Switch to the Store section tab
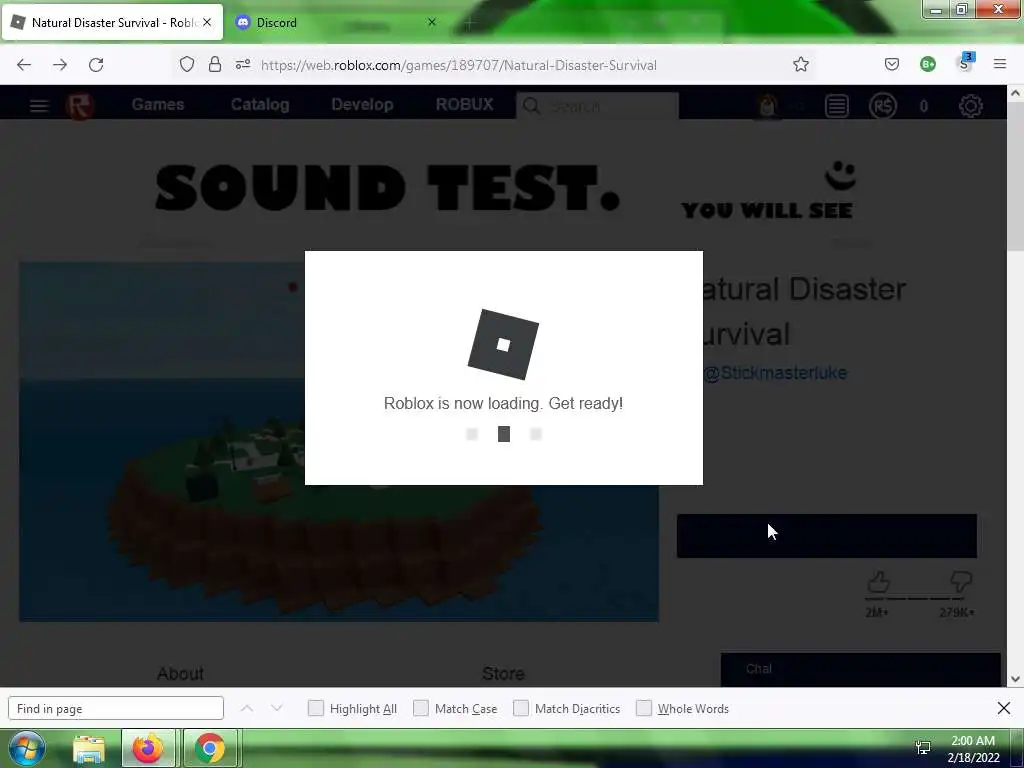Image resolution: width=1024 pixels, height=768 pixels. click(503, 673)
